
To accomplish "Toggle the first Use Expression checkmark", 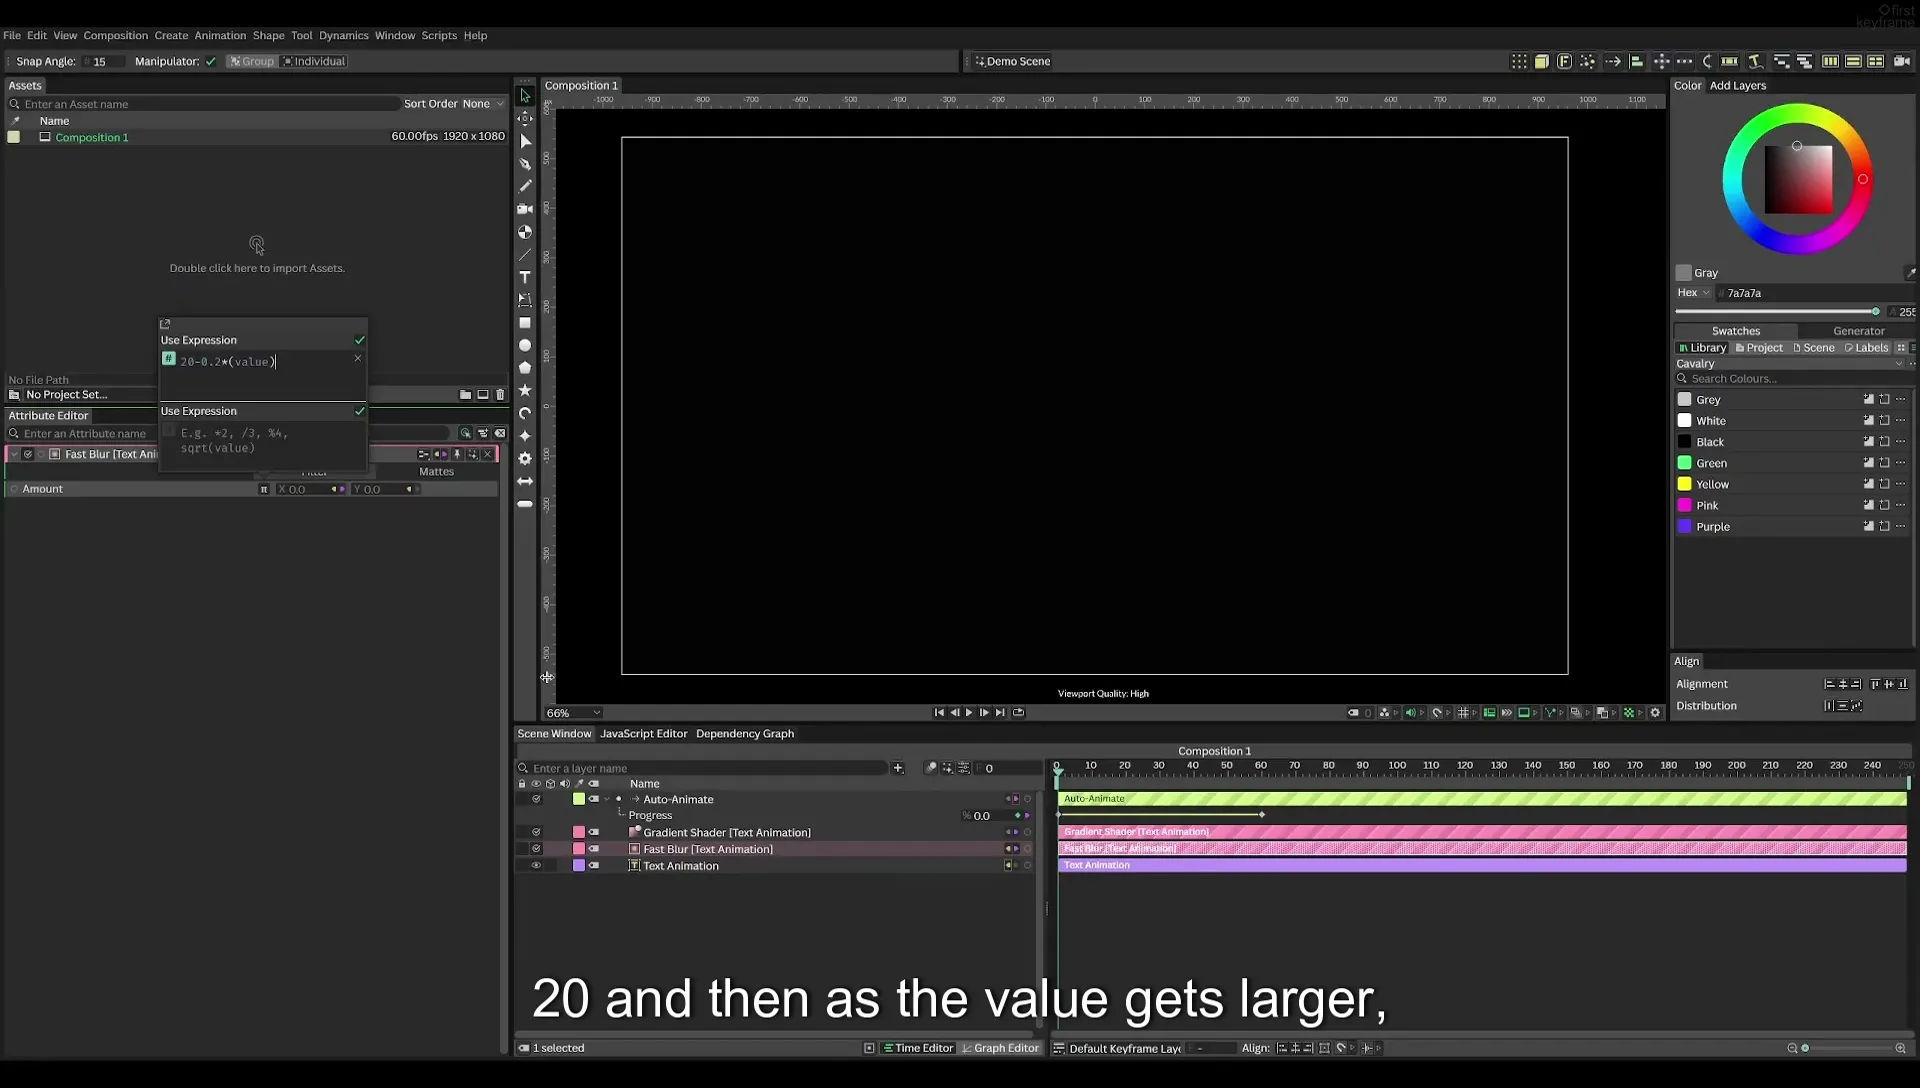I will [360, 340].
